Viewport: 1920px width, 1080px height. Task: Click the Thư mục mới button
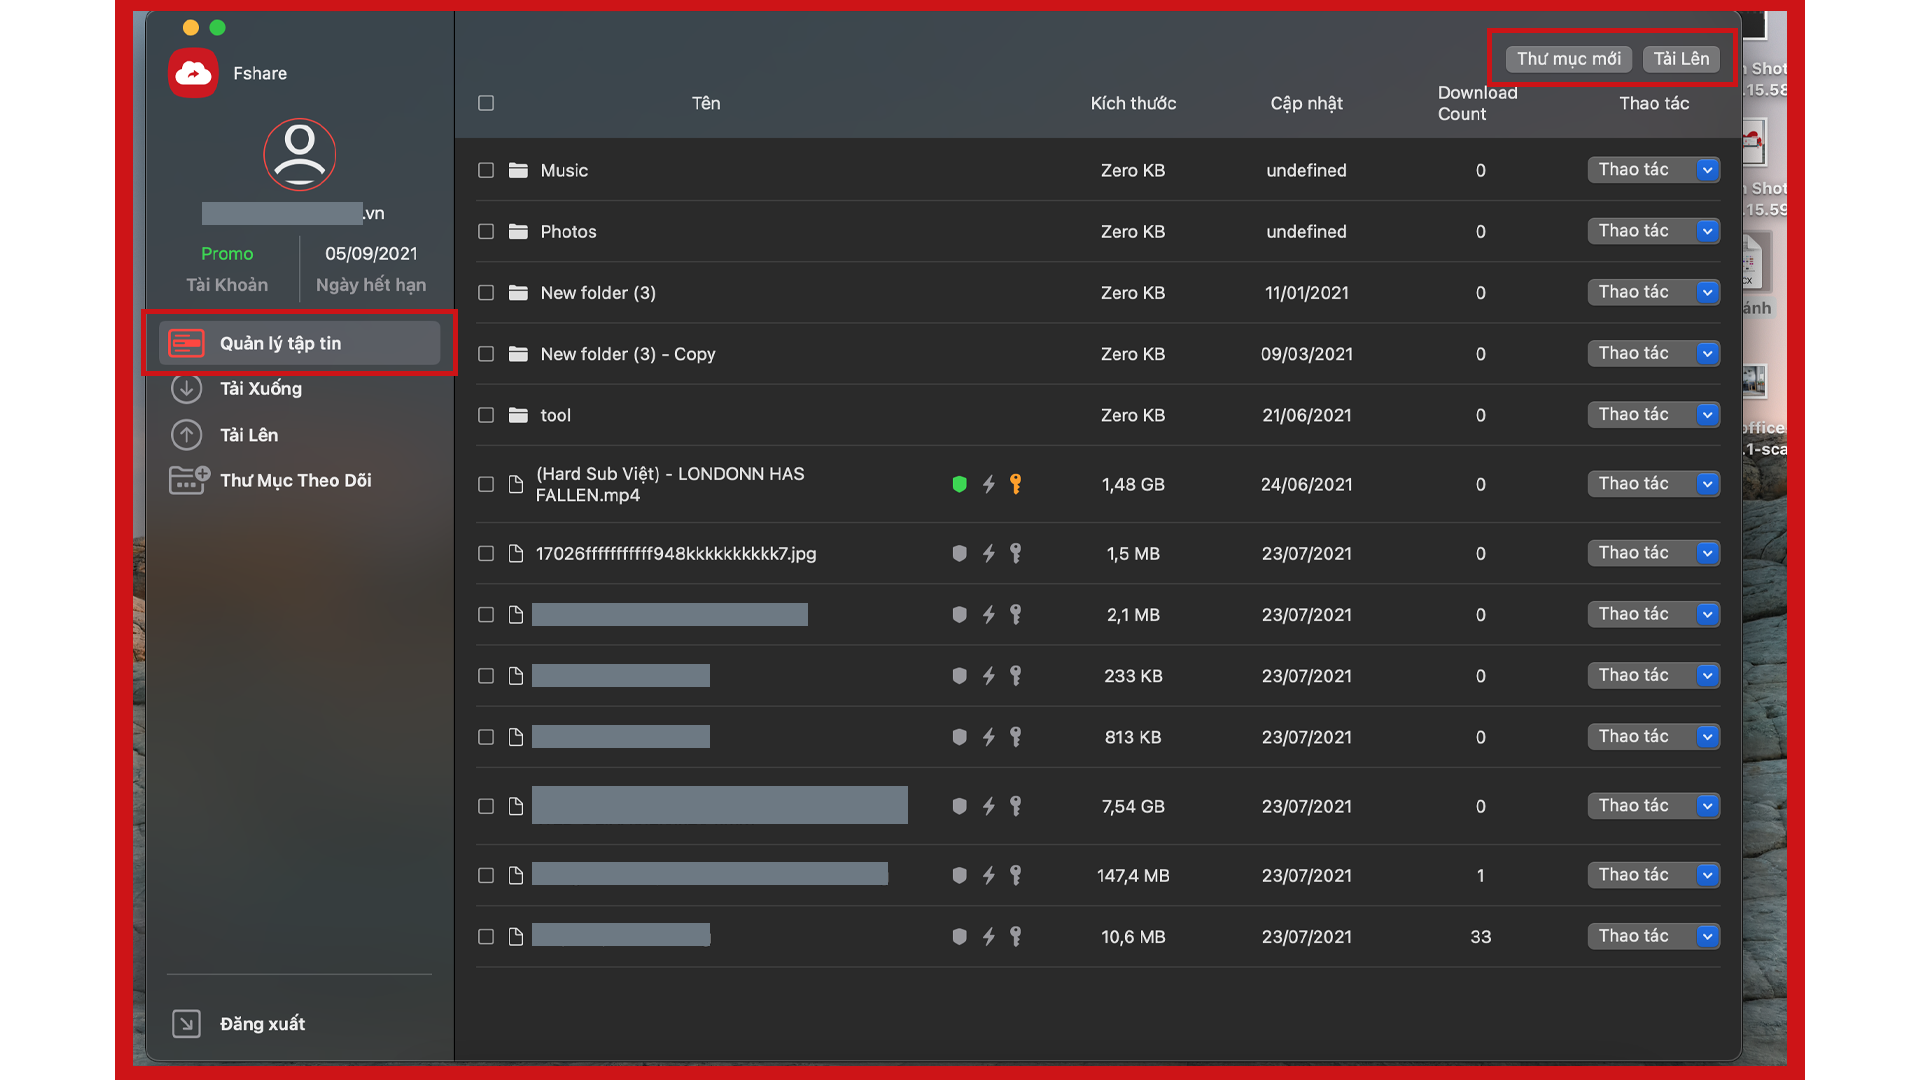point(1568,59)
